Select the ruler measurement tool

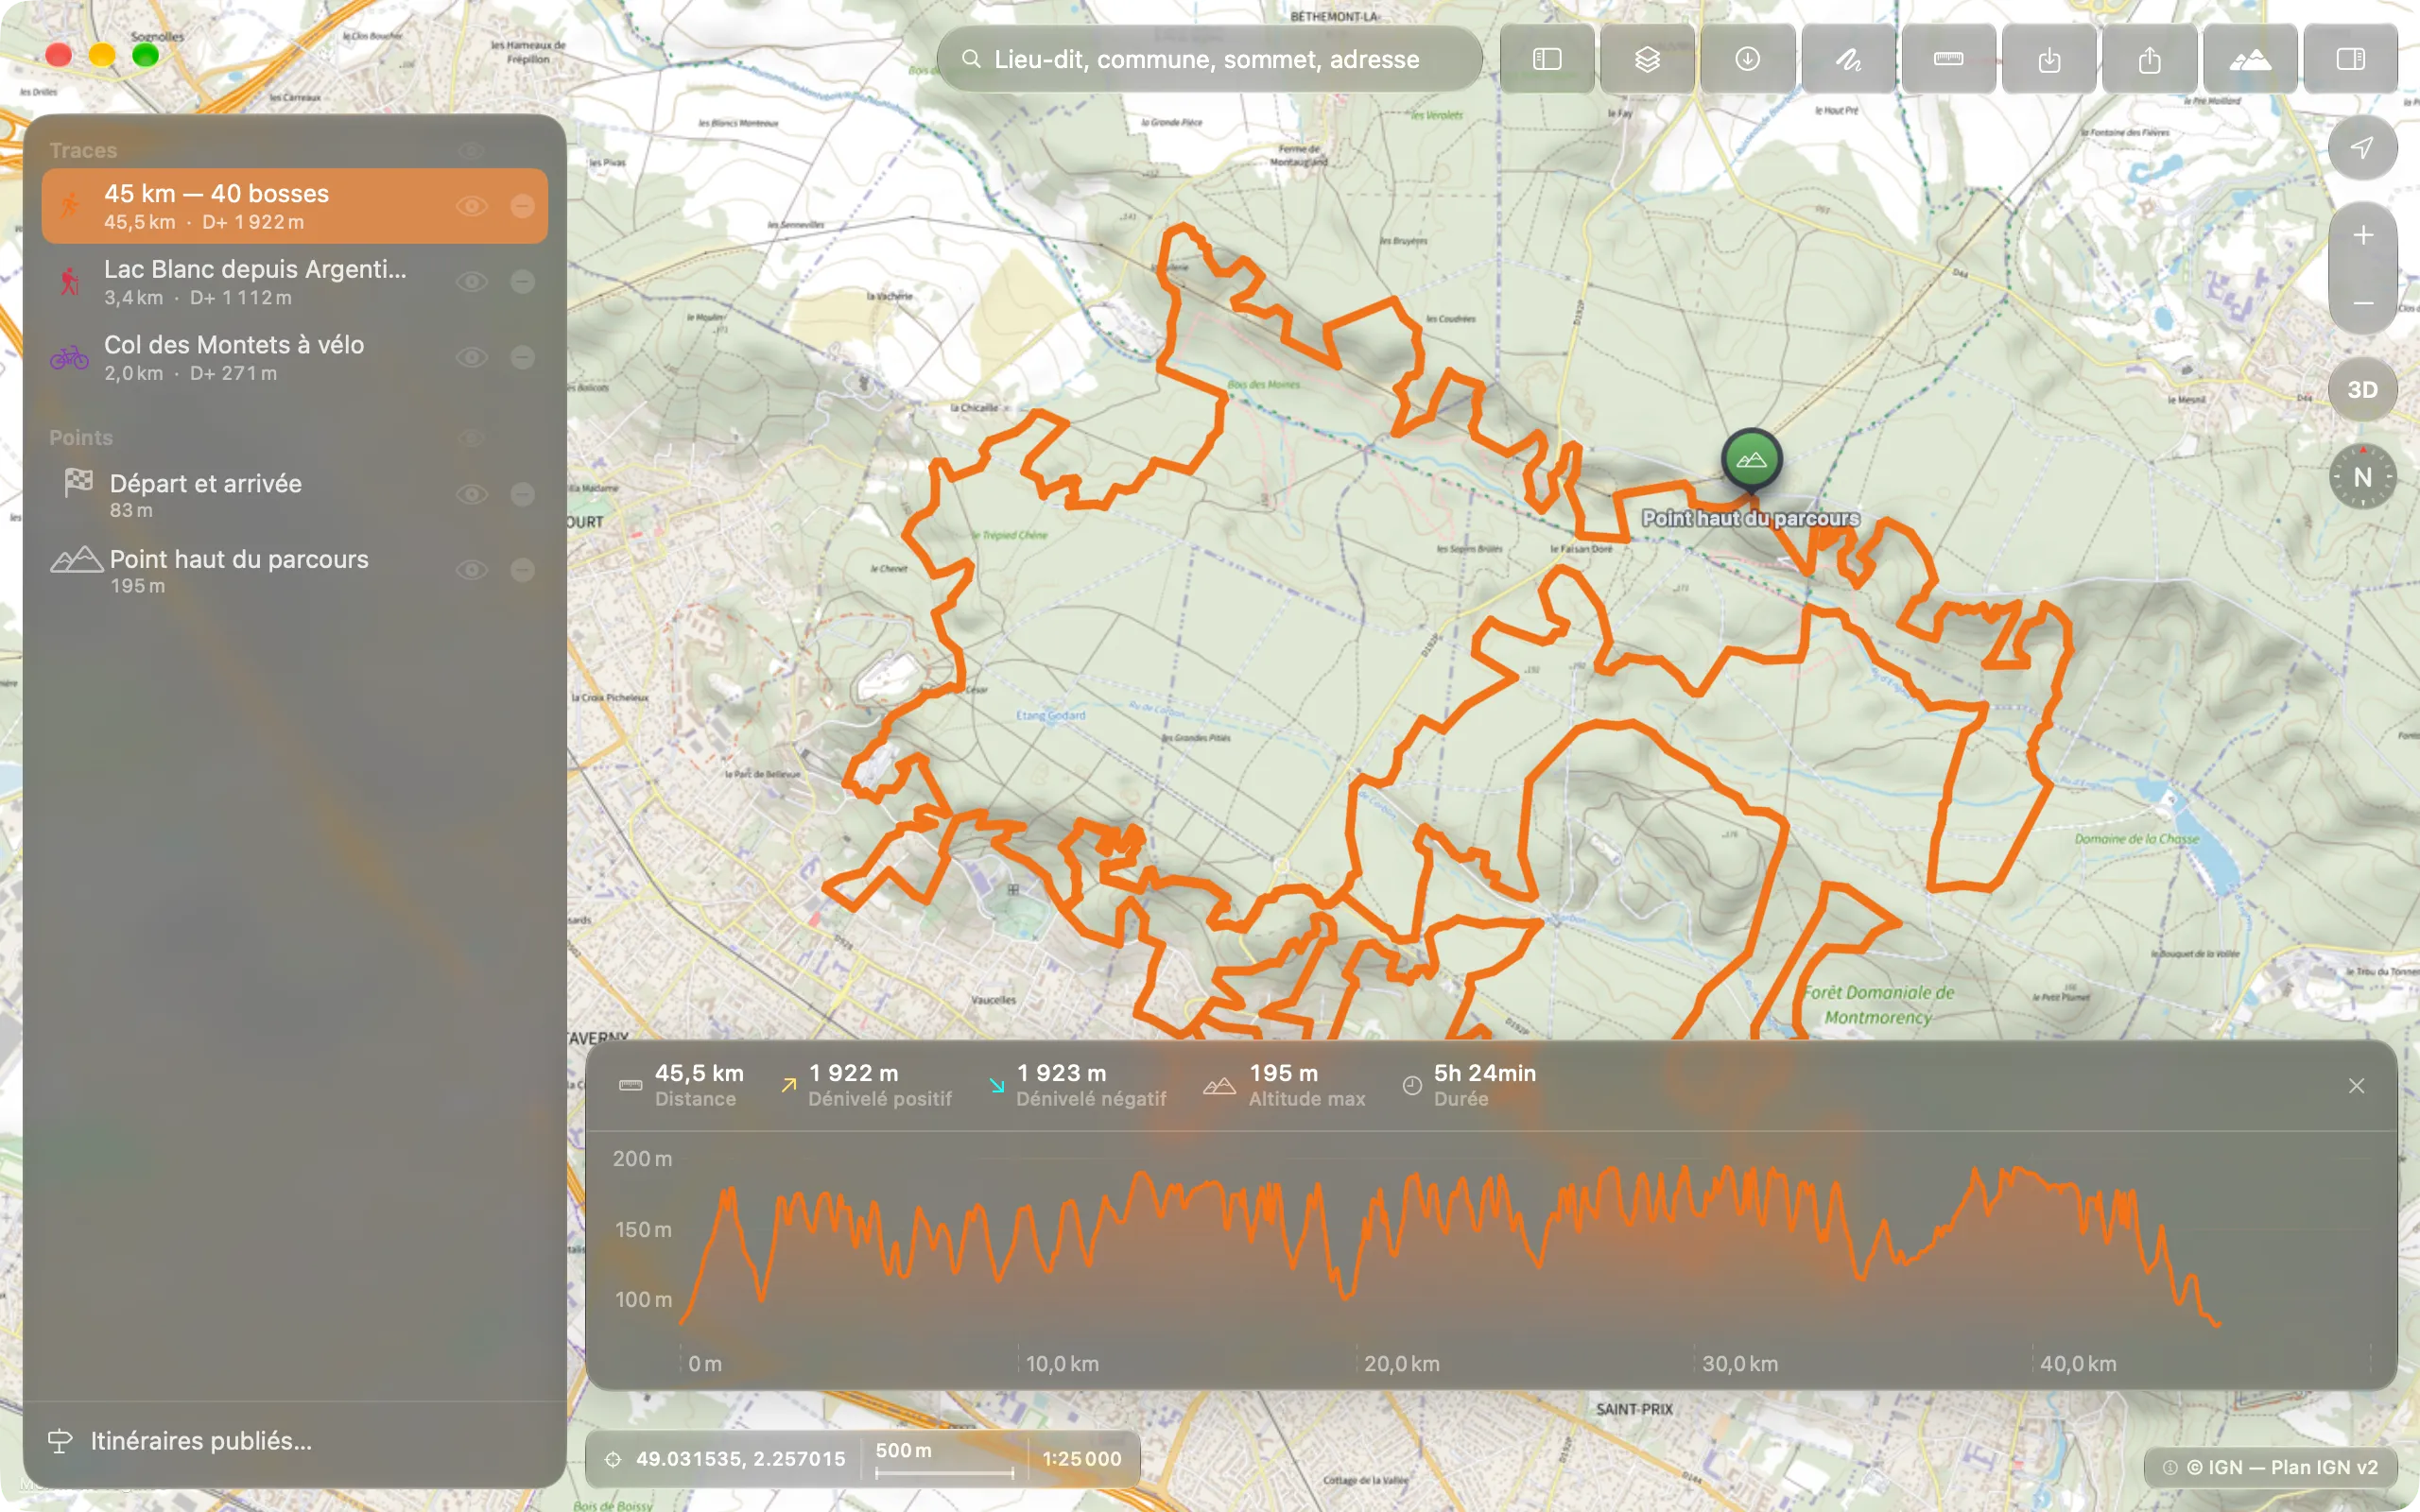click(1948, 60)
